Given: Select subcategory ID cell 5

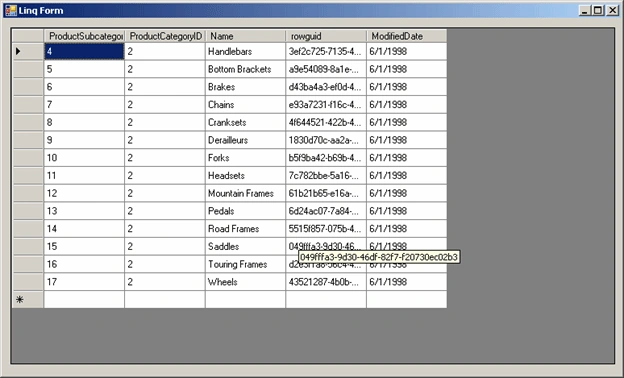Looking at the screenshot, I should [x=84, y=69].
